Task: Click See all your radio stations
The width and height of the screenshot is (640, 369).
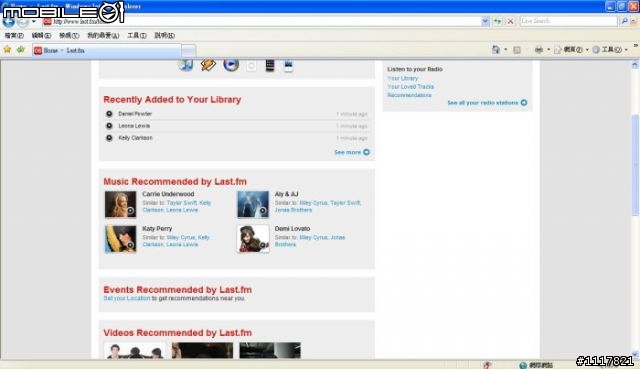Action: click(487, 103)
